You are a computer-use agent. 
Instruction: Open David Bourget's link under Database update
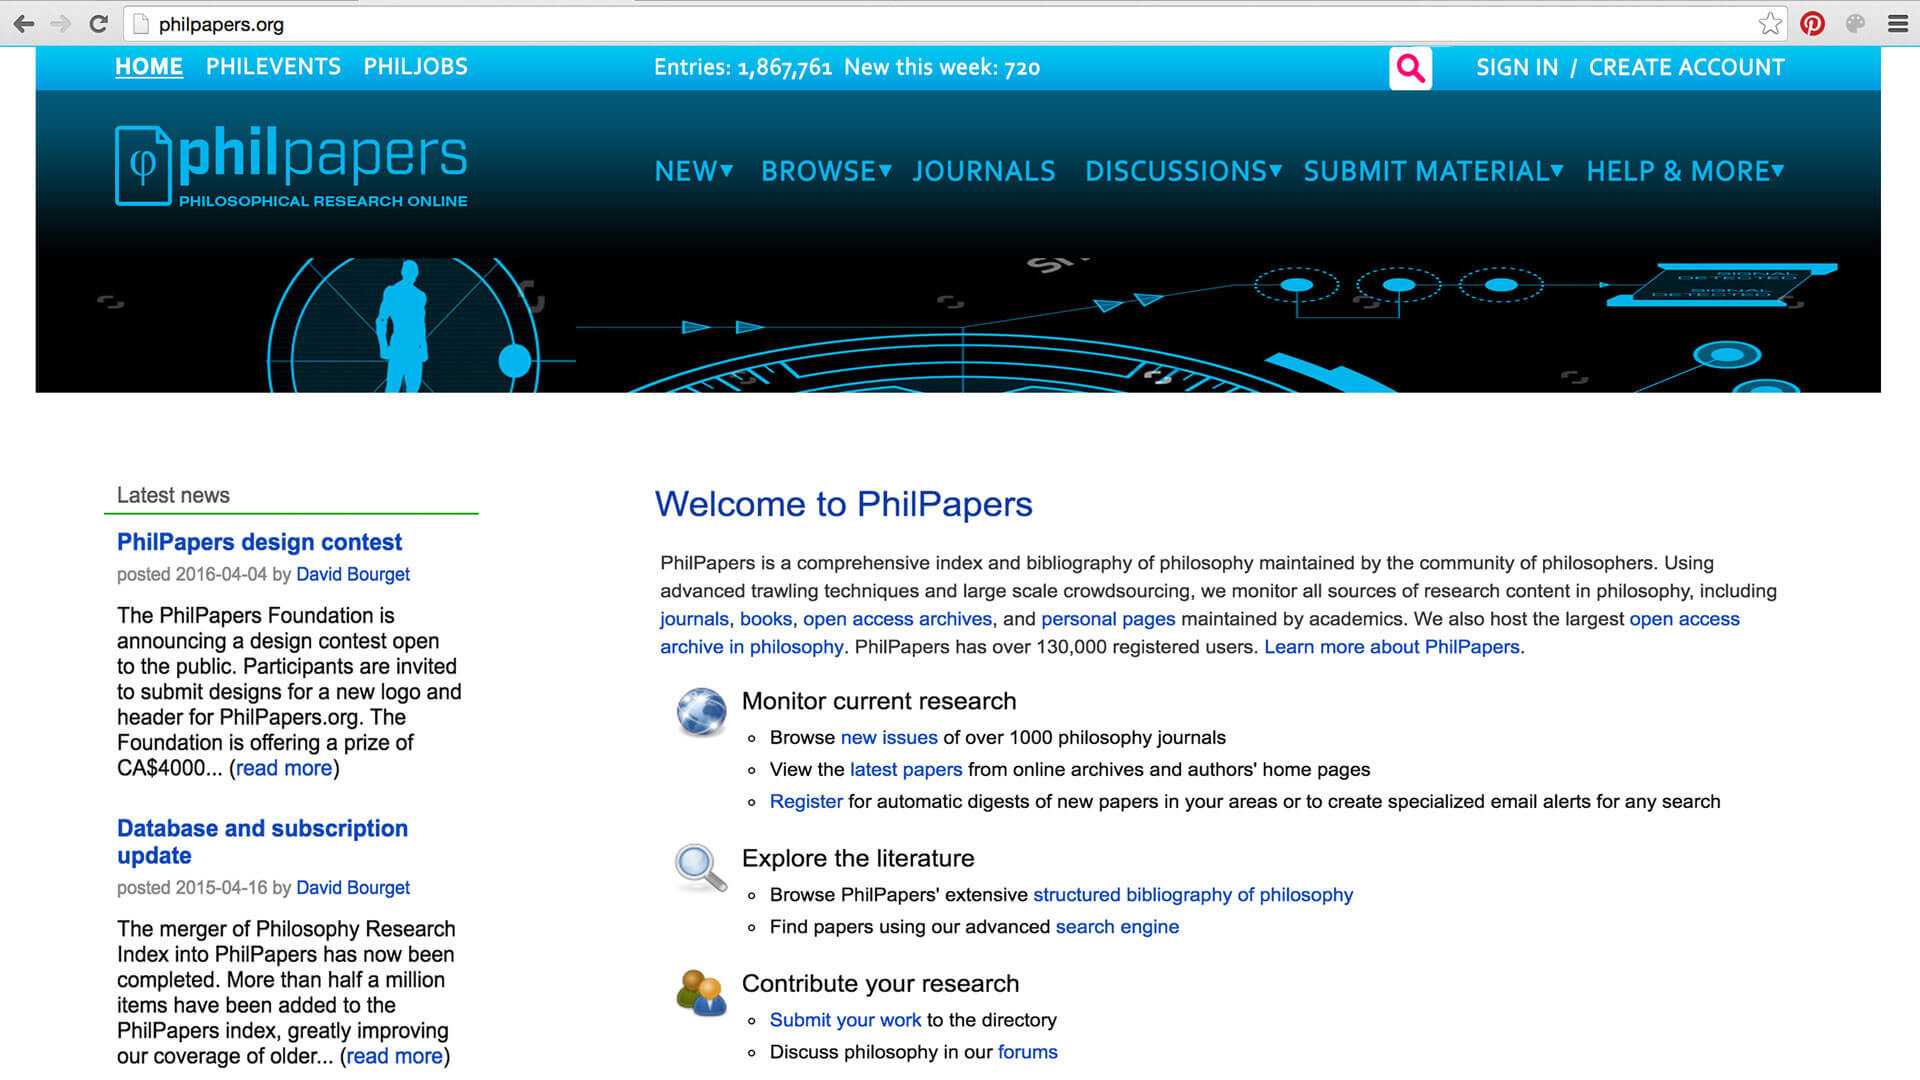[353, 888]
